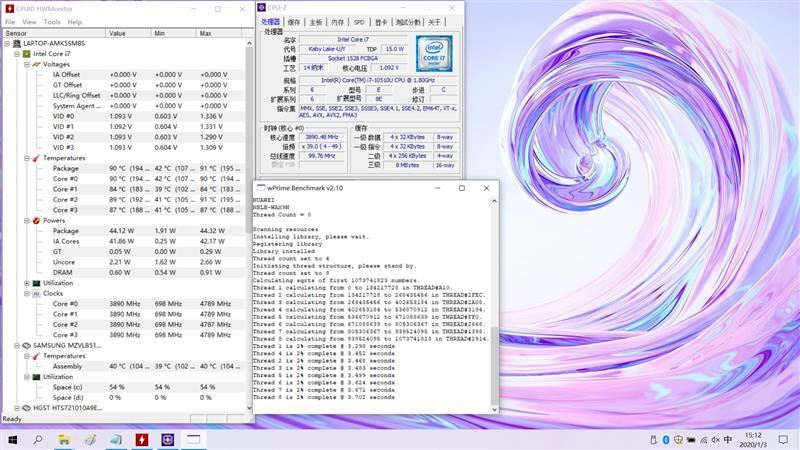The width and height of the screenshot is (800, 450).
Task: Click the lightning icon beside Voltages
Action: point(36,64)
